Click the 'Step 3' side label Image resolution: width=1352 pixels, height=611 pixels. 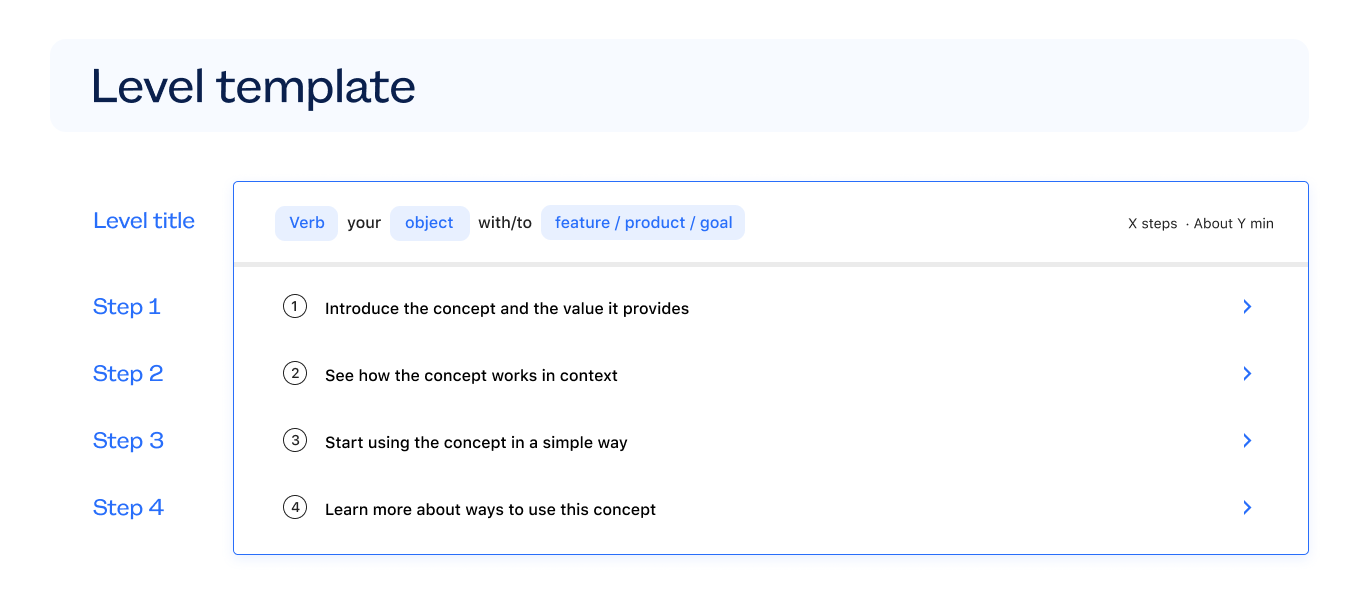pyautogui.click(x=128, y=441)
